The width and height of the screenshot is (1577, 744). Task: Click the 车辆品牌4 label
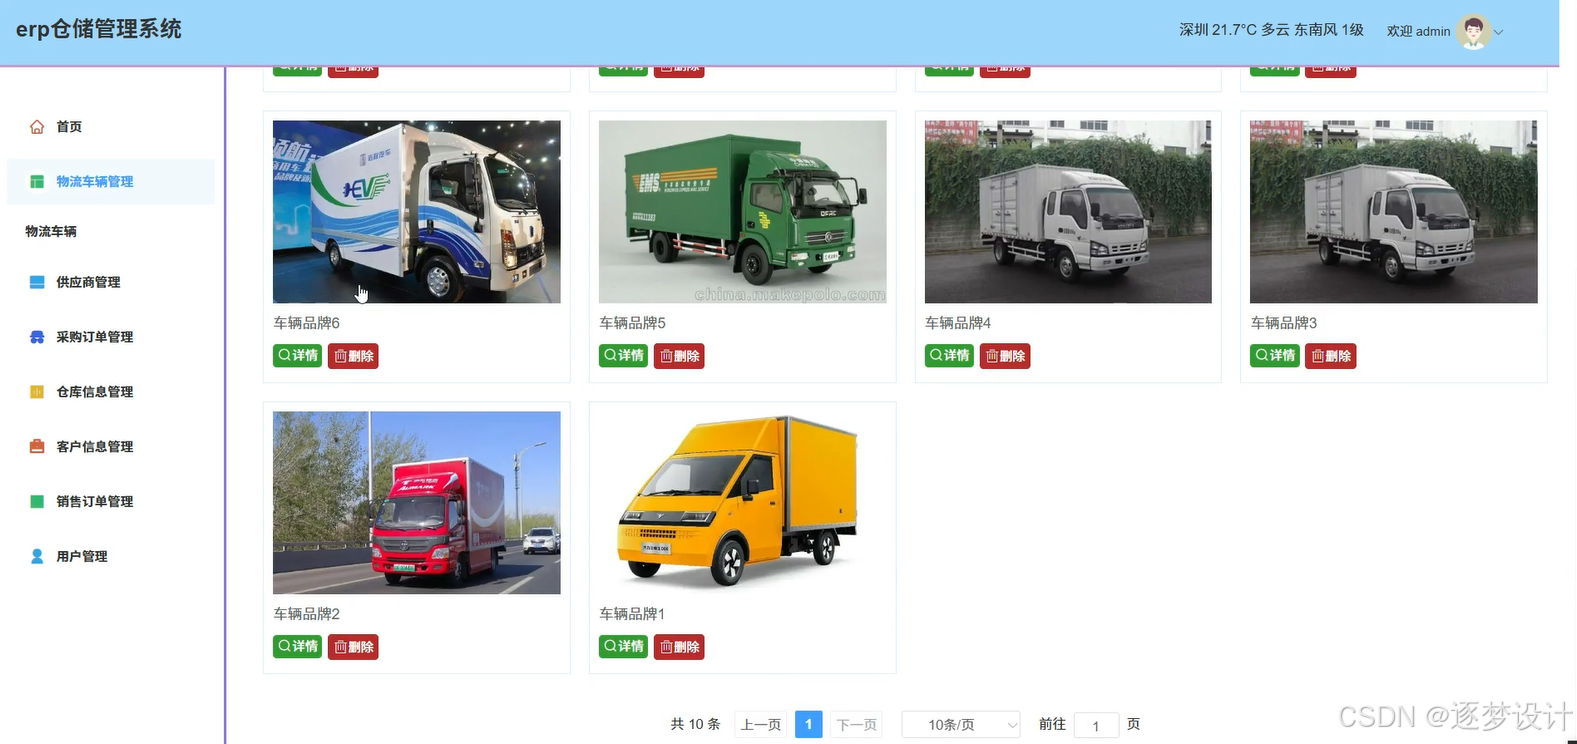(x=959, y=323)
